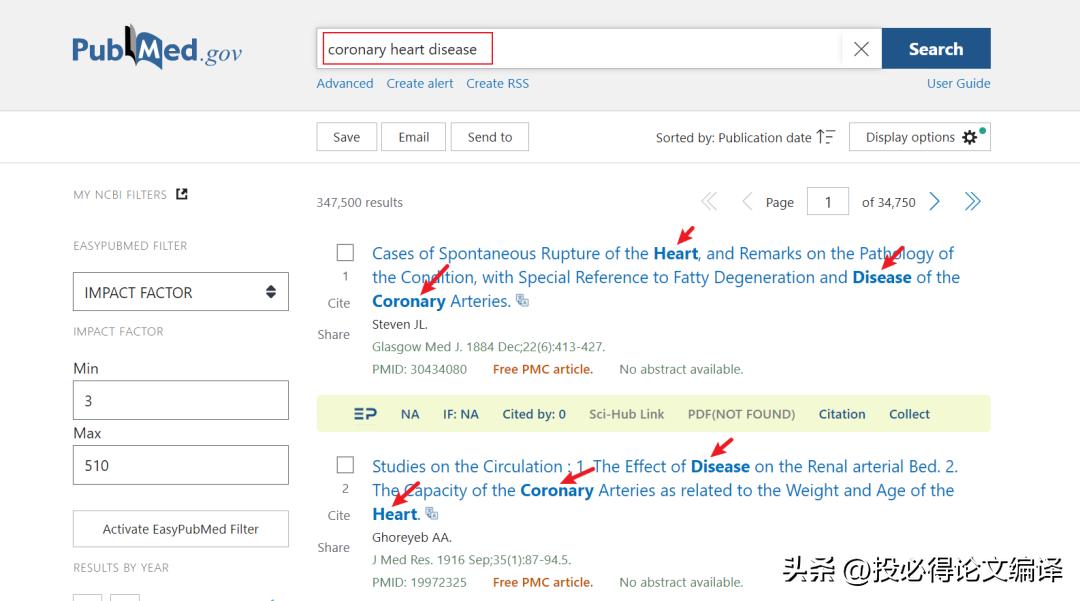
Task: Go to the next results page arrow
Action: [x=935, y=202]
